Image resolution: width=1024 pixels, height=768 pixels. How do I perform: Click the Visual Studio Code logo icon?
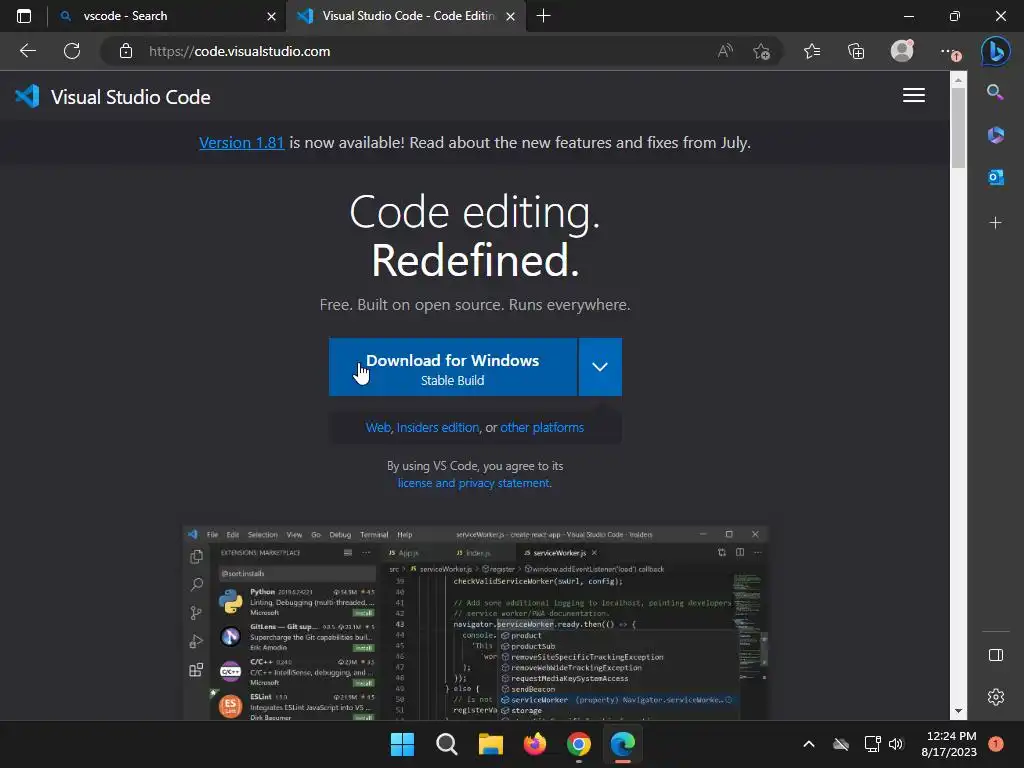(27, 97)
